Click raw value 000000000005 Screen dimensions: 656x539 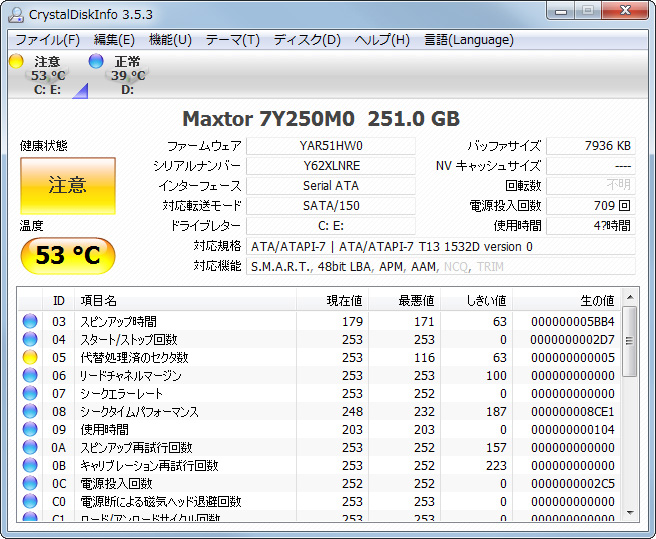[x=573, y=357]
